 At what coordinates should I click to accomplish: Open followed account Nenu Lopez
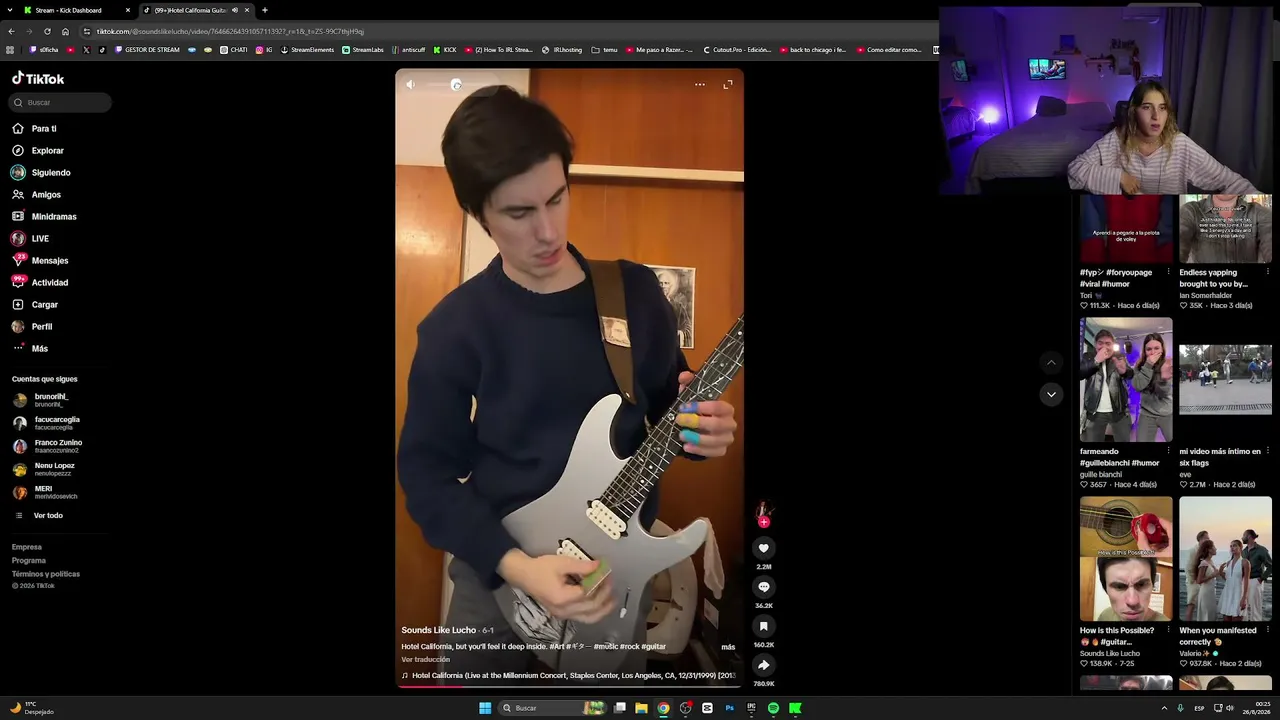(x=45, y=469)
